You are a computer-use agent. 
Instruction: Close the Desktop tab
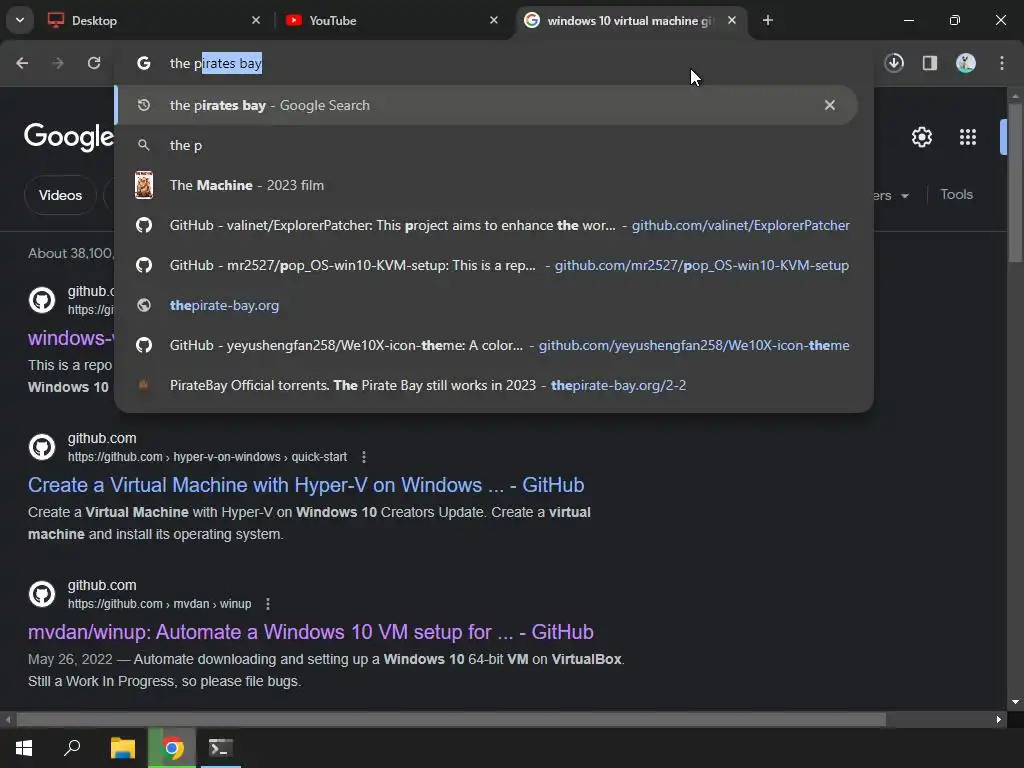(x=256, y=20)
